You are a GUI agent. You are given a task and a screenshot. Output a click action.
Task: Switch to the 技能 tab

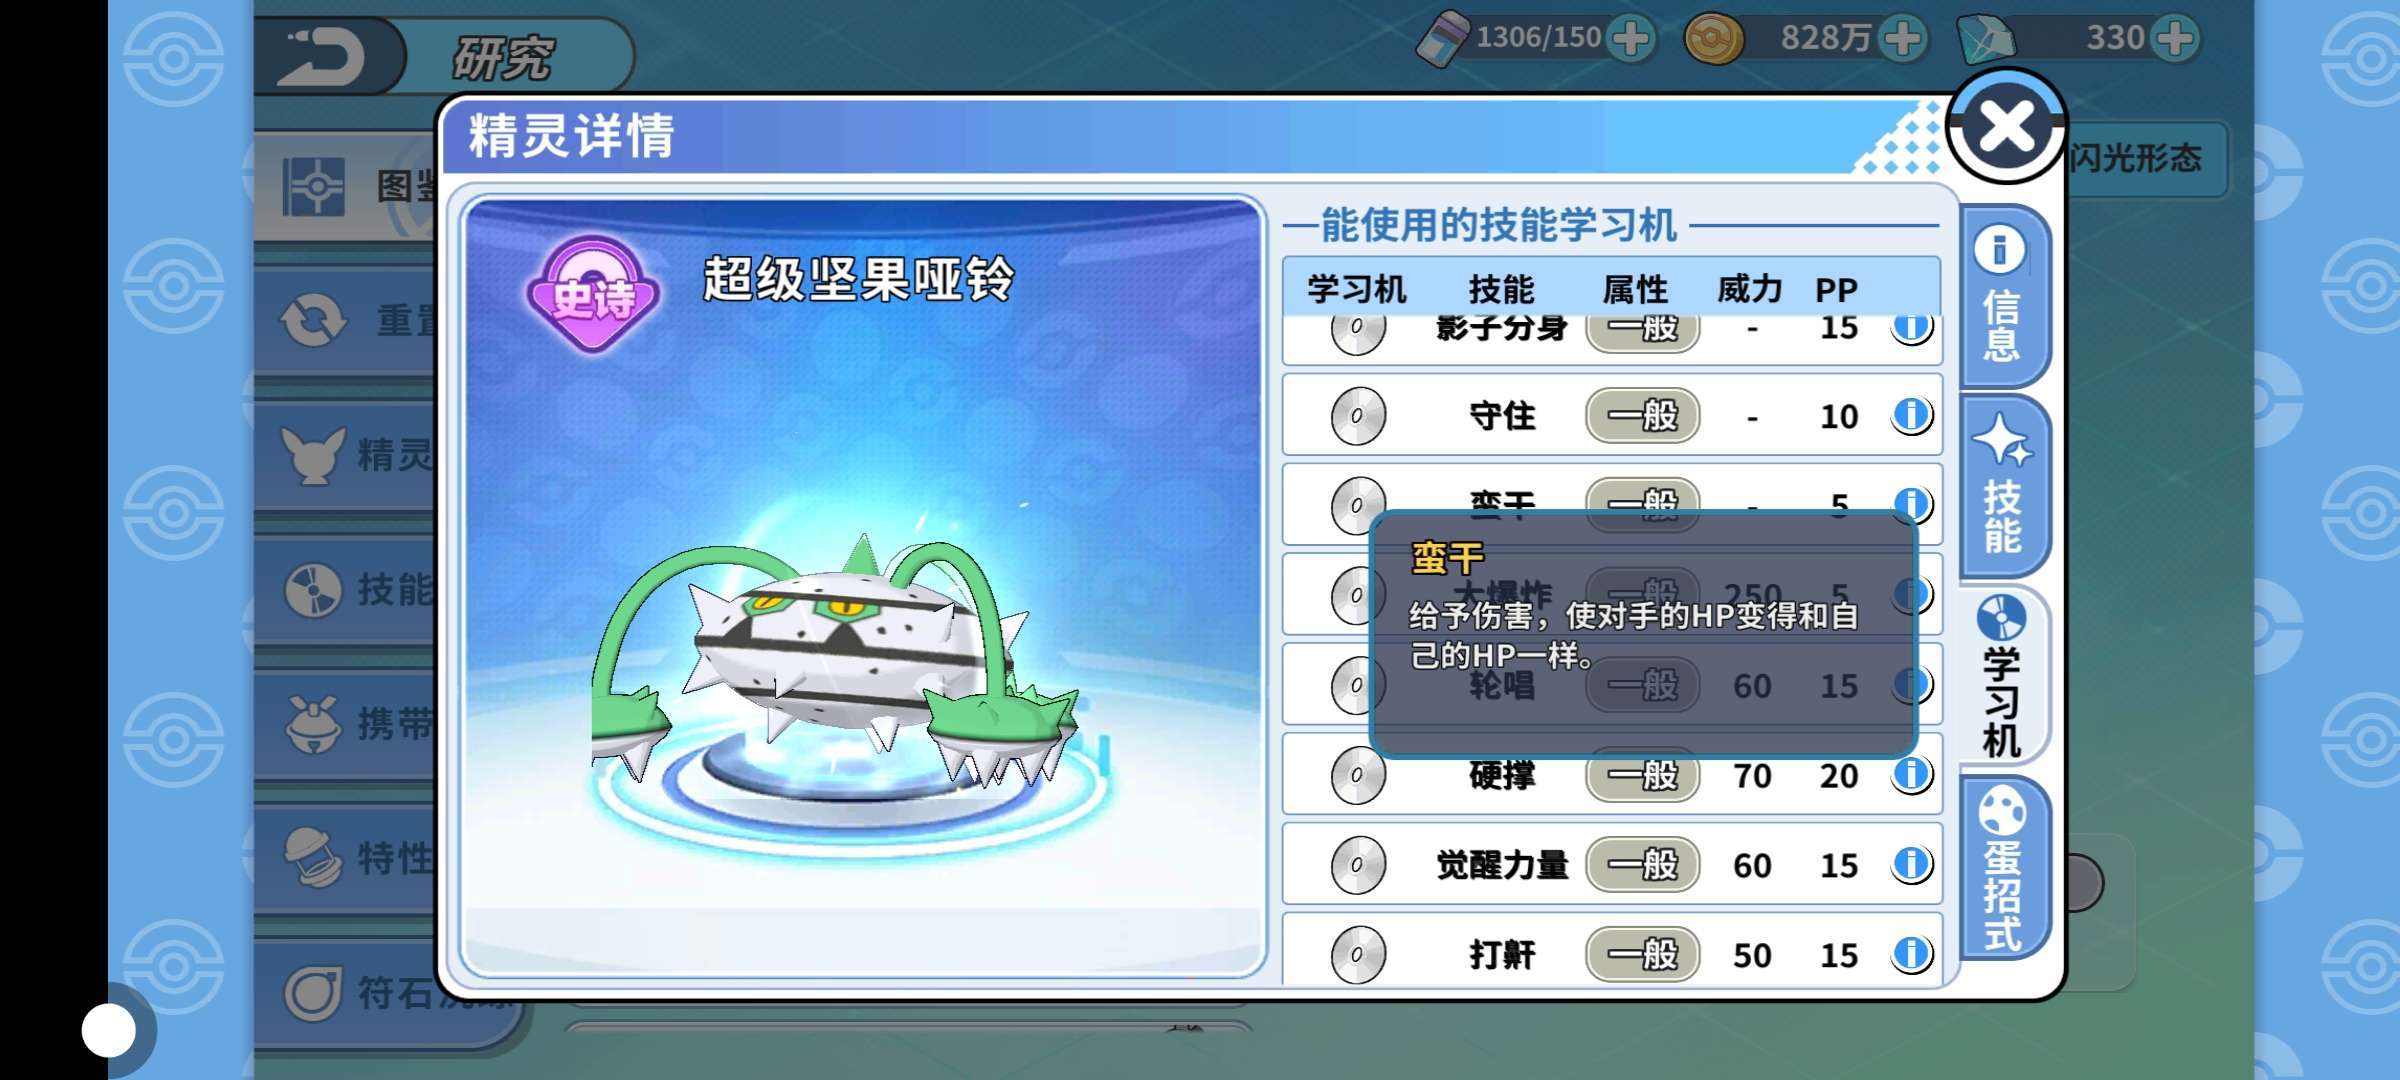point(2003,486)
